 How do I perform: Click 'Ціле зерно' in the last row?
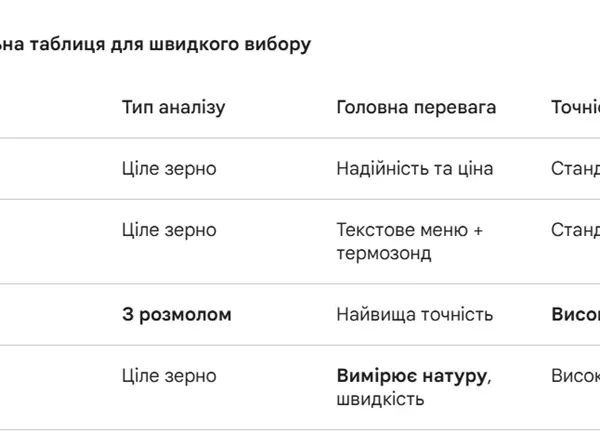click(169, 376)
